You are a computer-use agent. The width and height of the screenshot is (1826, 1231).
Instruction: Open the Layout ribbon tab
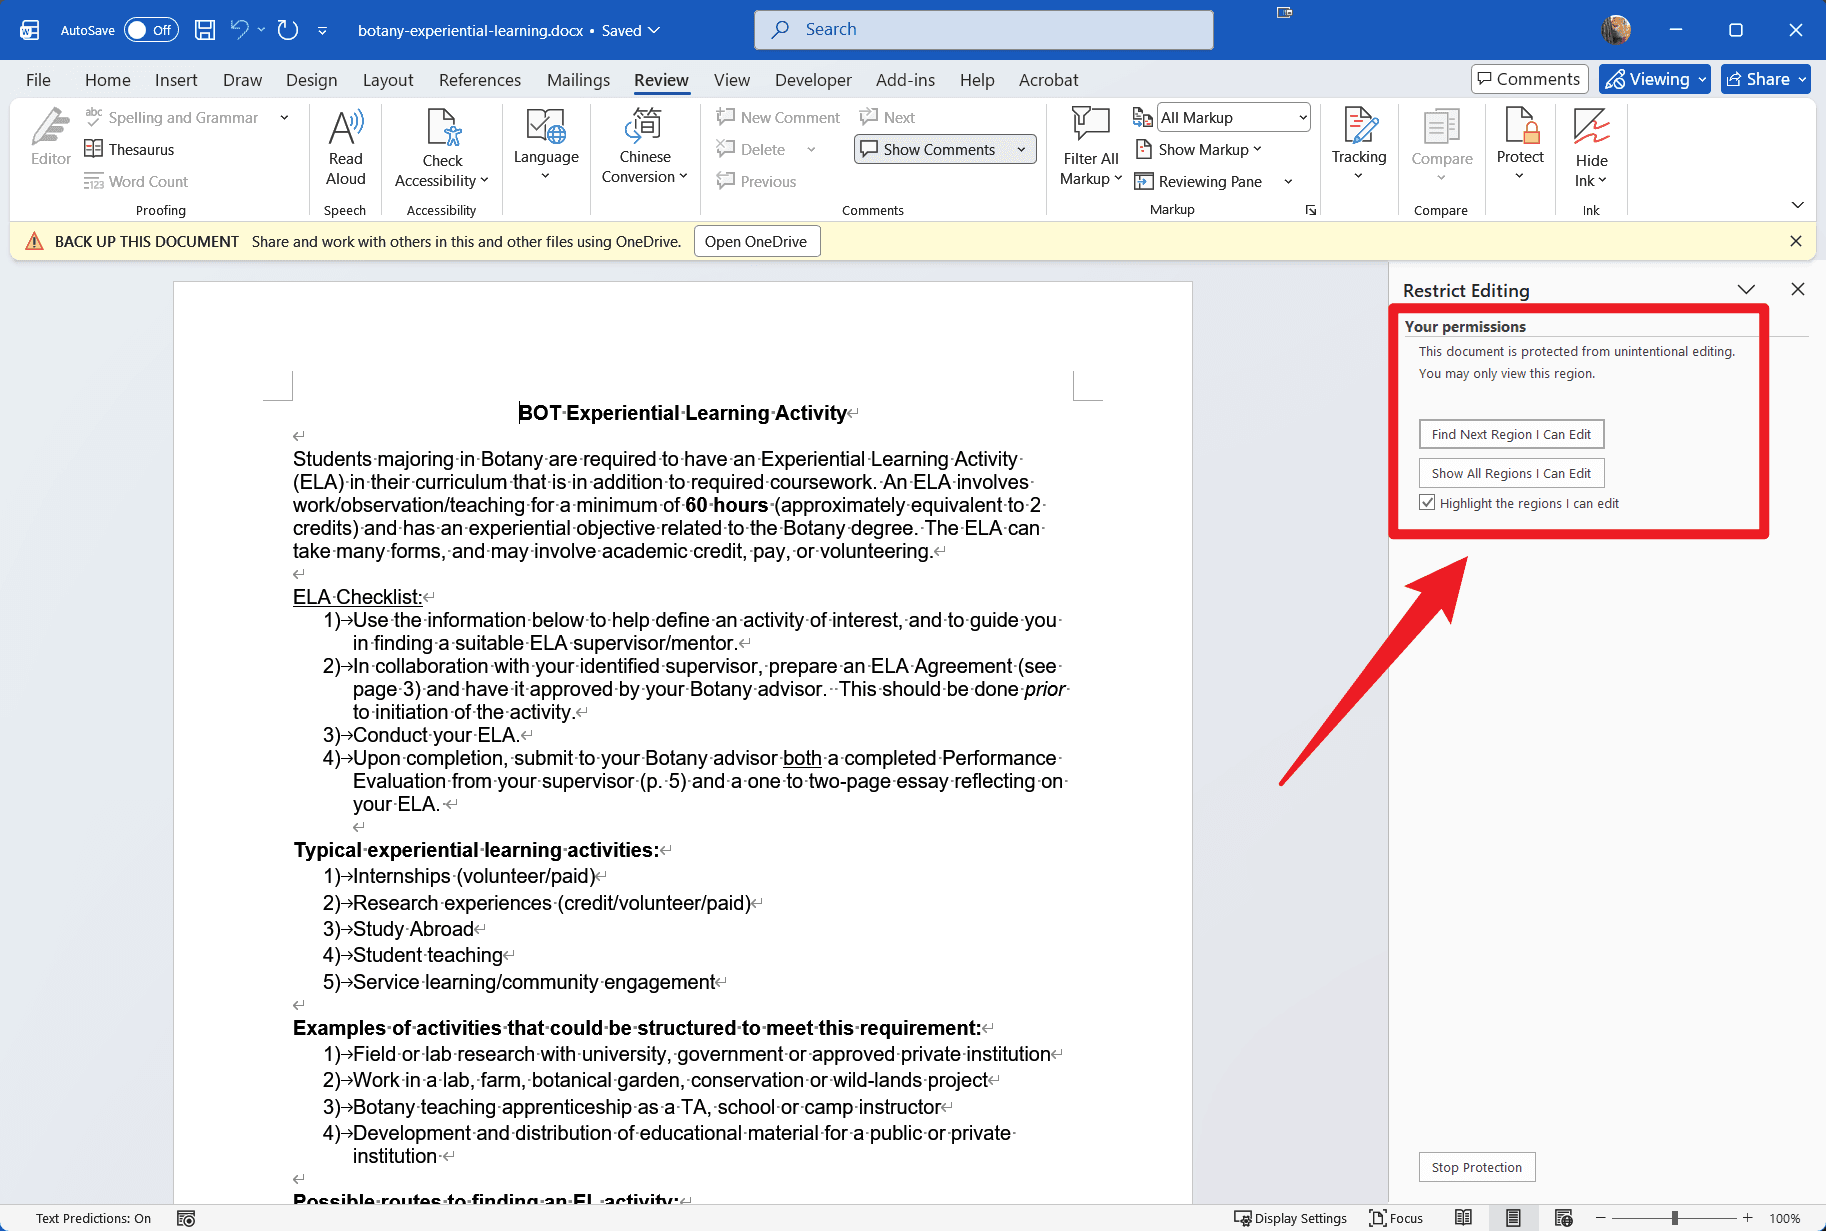tap(388, 80)
